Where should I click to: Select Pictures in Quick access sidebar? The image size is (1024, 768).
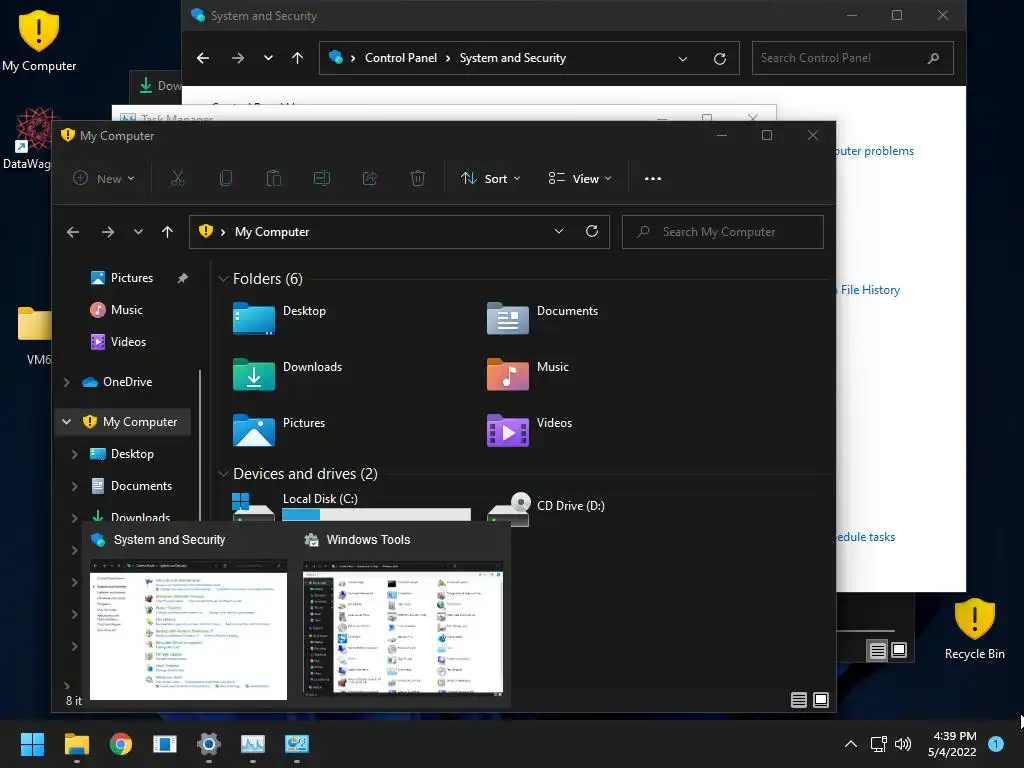(x=132, y=278)
